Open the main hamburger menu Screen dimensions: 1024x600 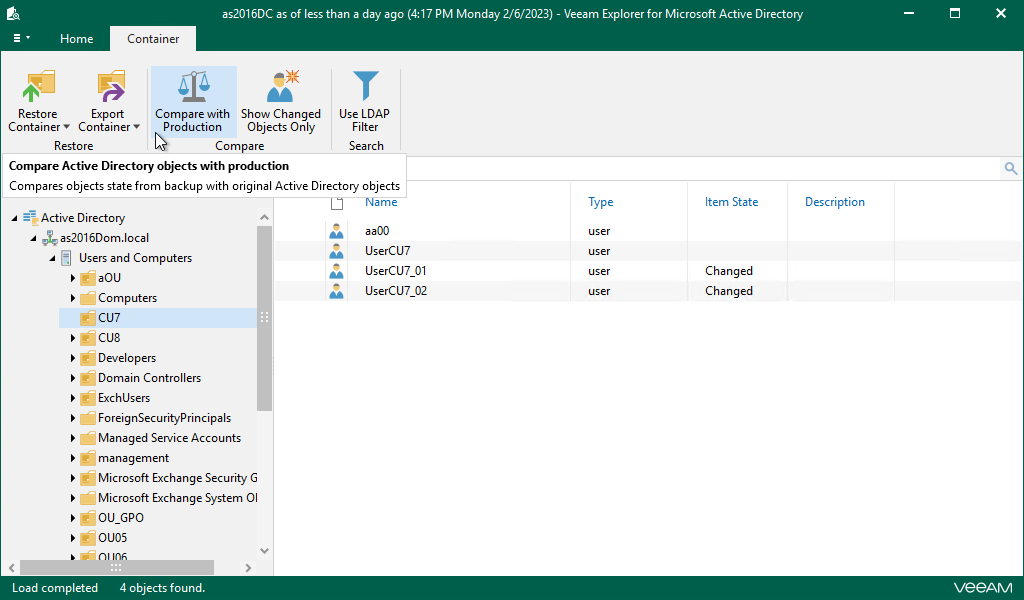(x=21, y=39)
